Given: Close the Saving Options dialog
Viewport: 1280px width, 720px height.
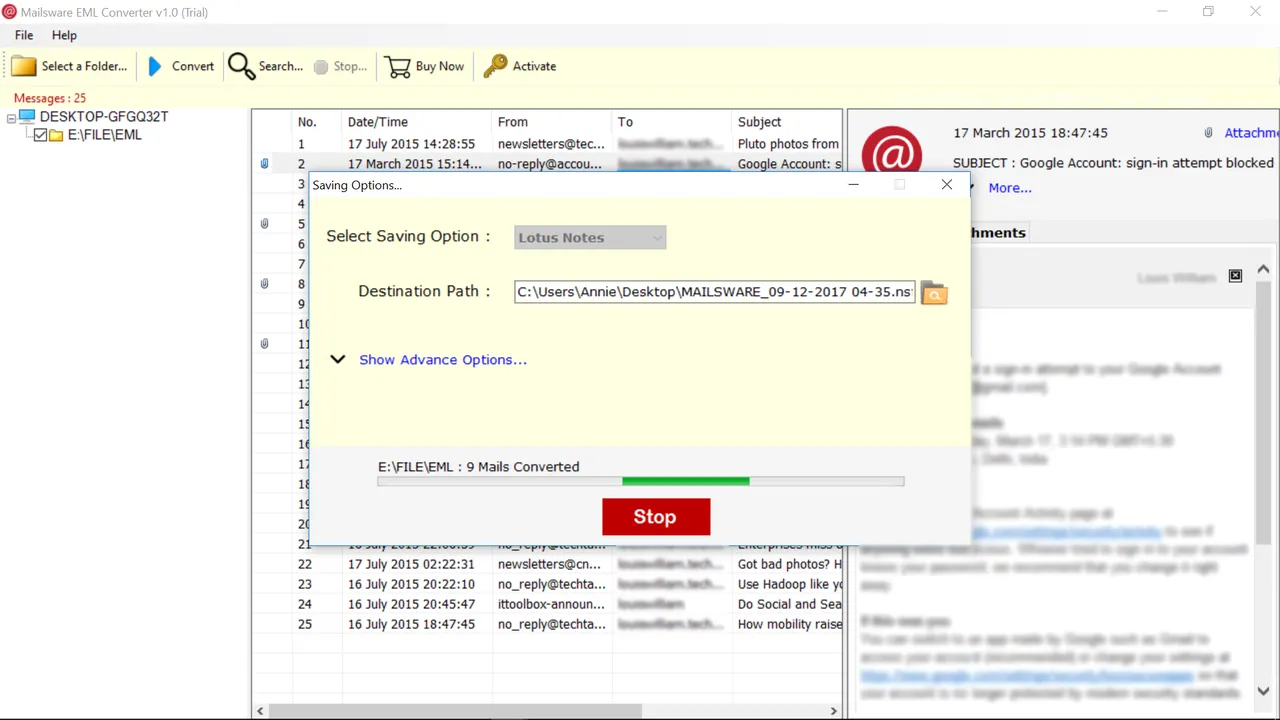Looking at the screenshot, I should (947, 184).
